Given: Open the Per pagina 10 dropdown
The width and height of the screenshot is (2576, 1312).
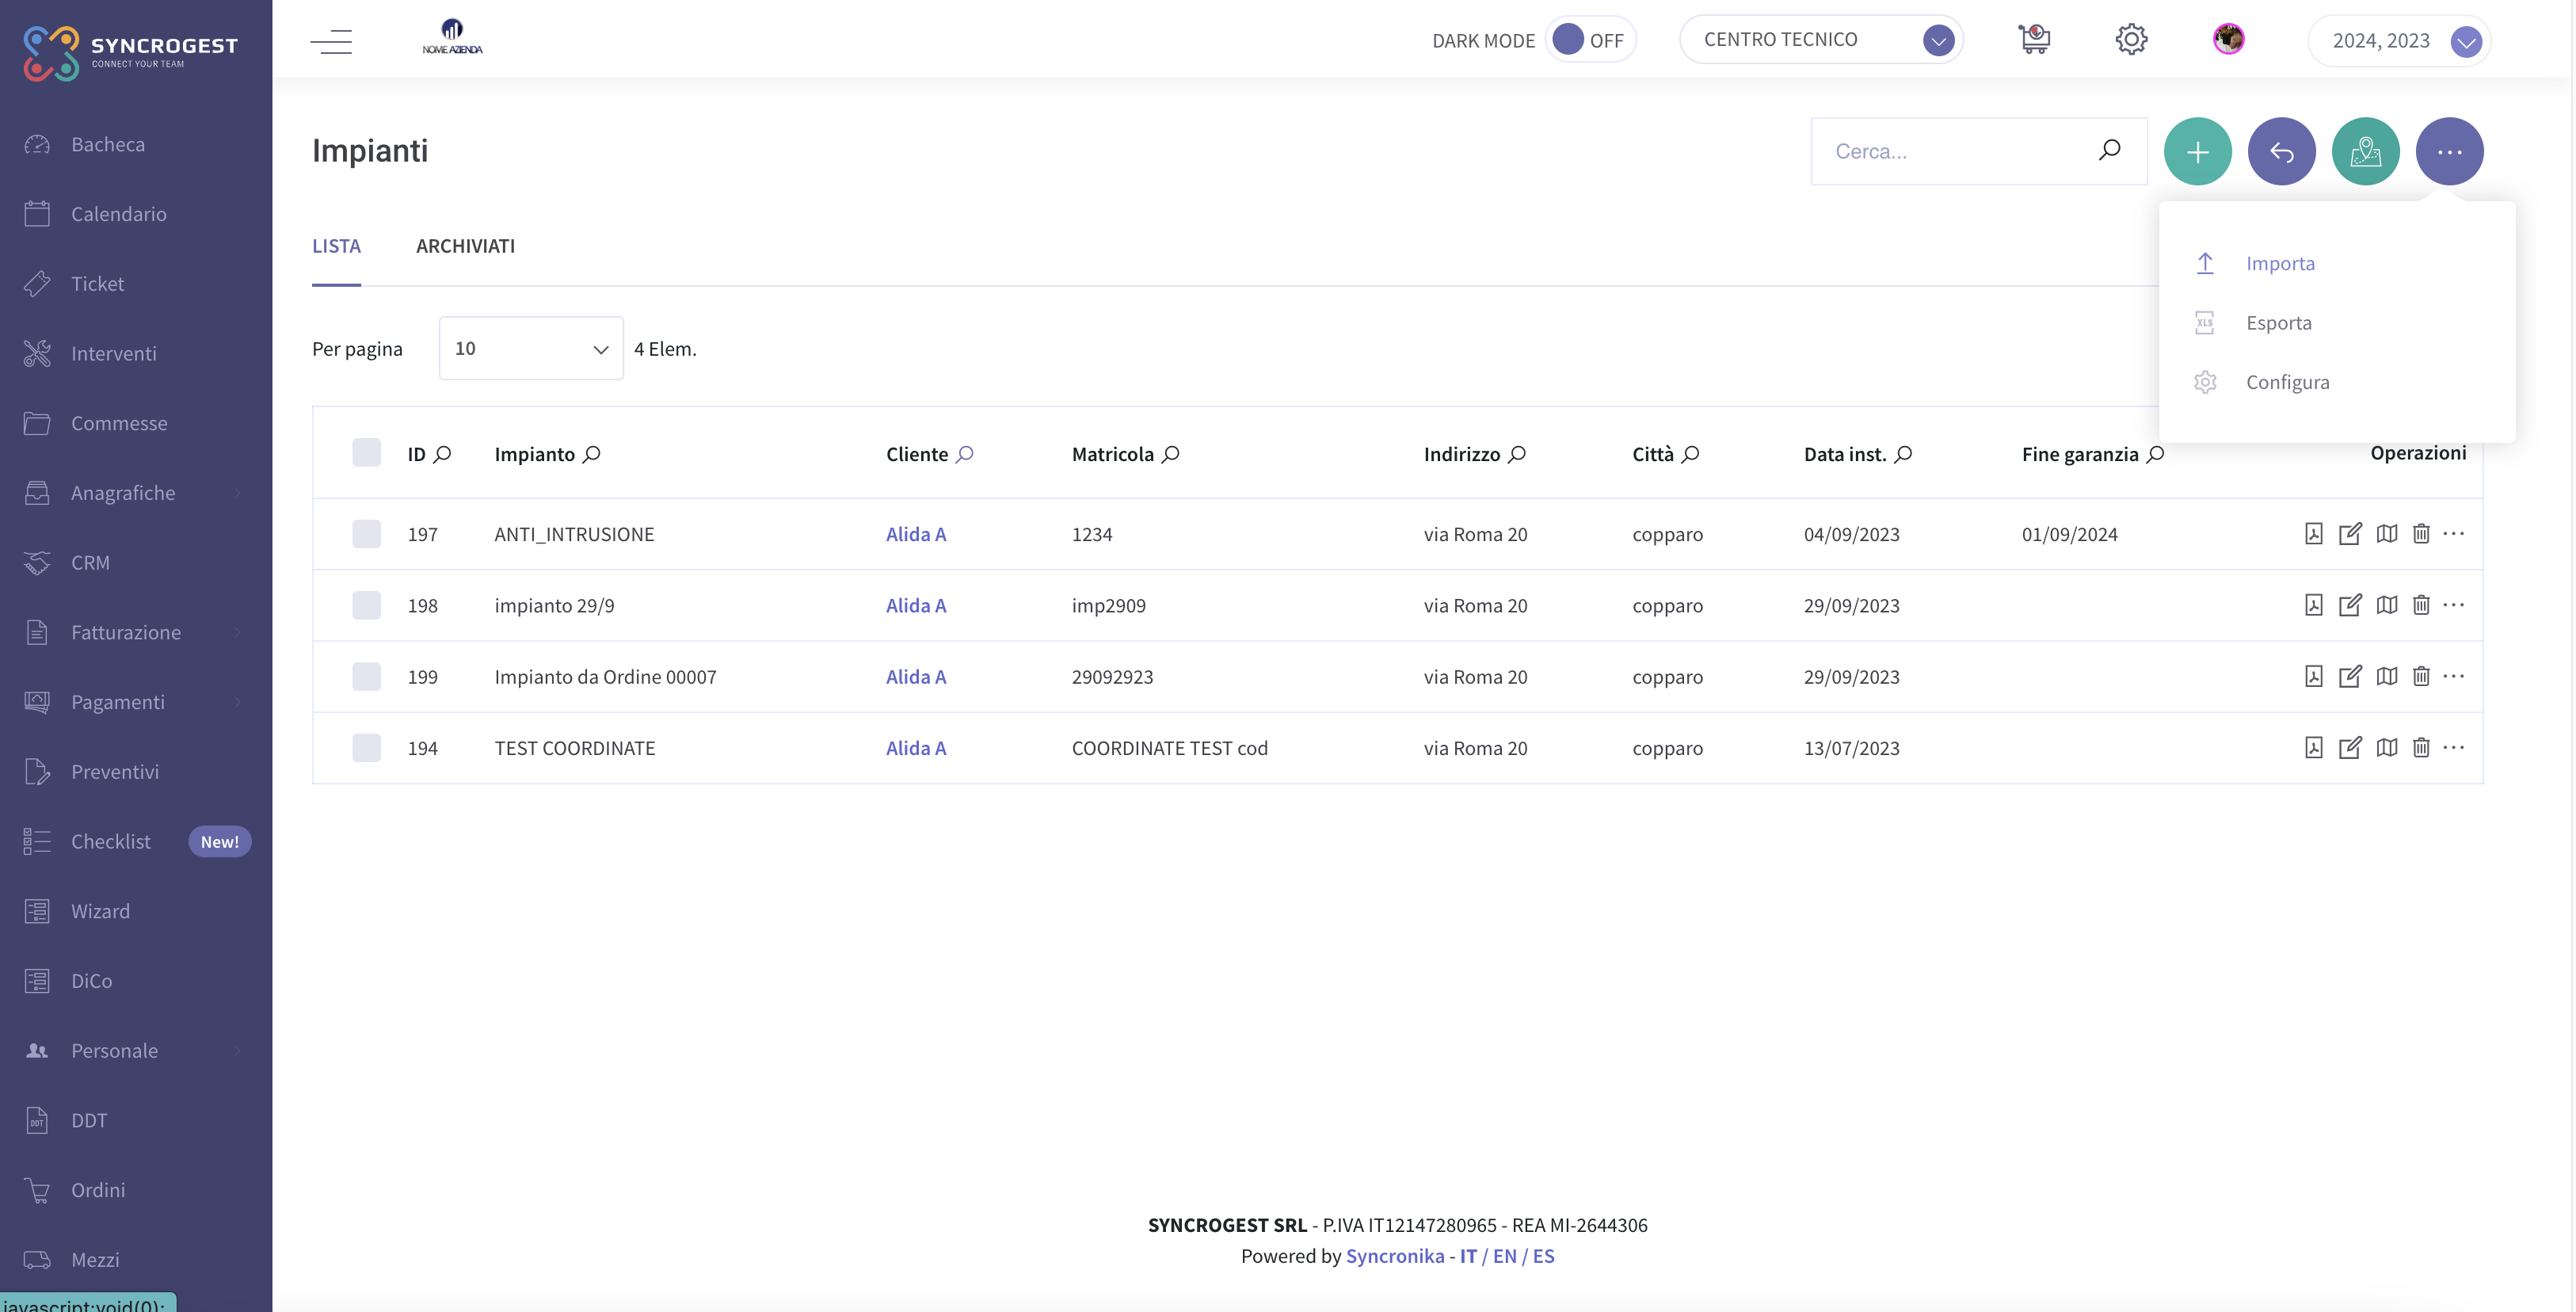Looking at the screenshot, I should [531, 348].
